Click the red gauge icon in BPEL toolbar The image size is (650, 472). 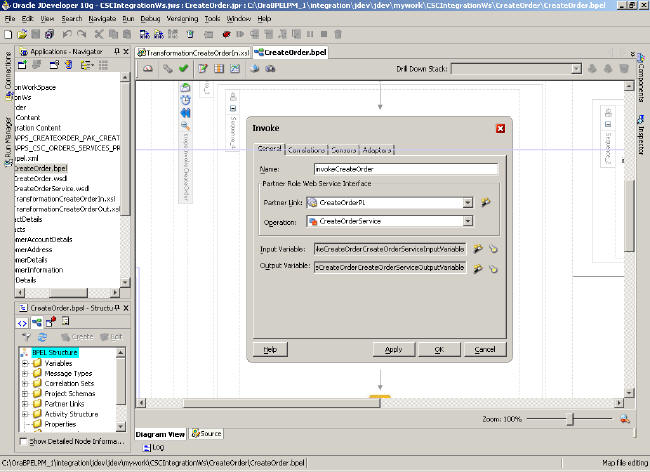[148, 68]
